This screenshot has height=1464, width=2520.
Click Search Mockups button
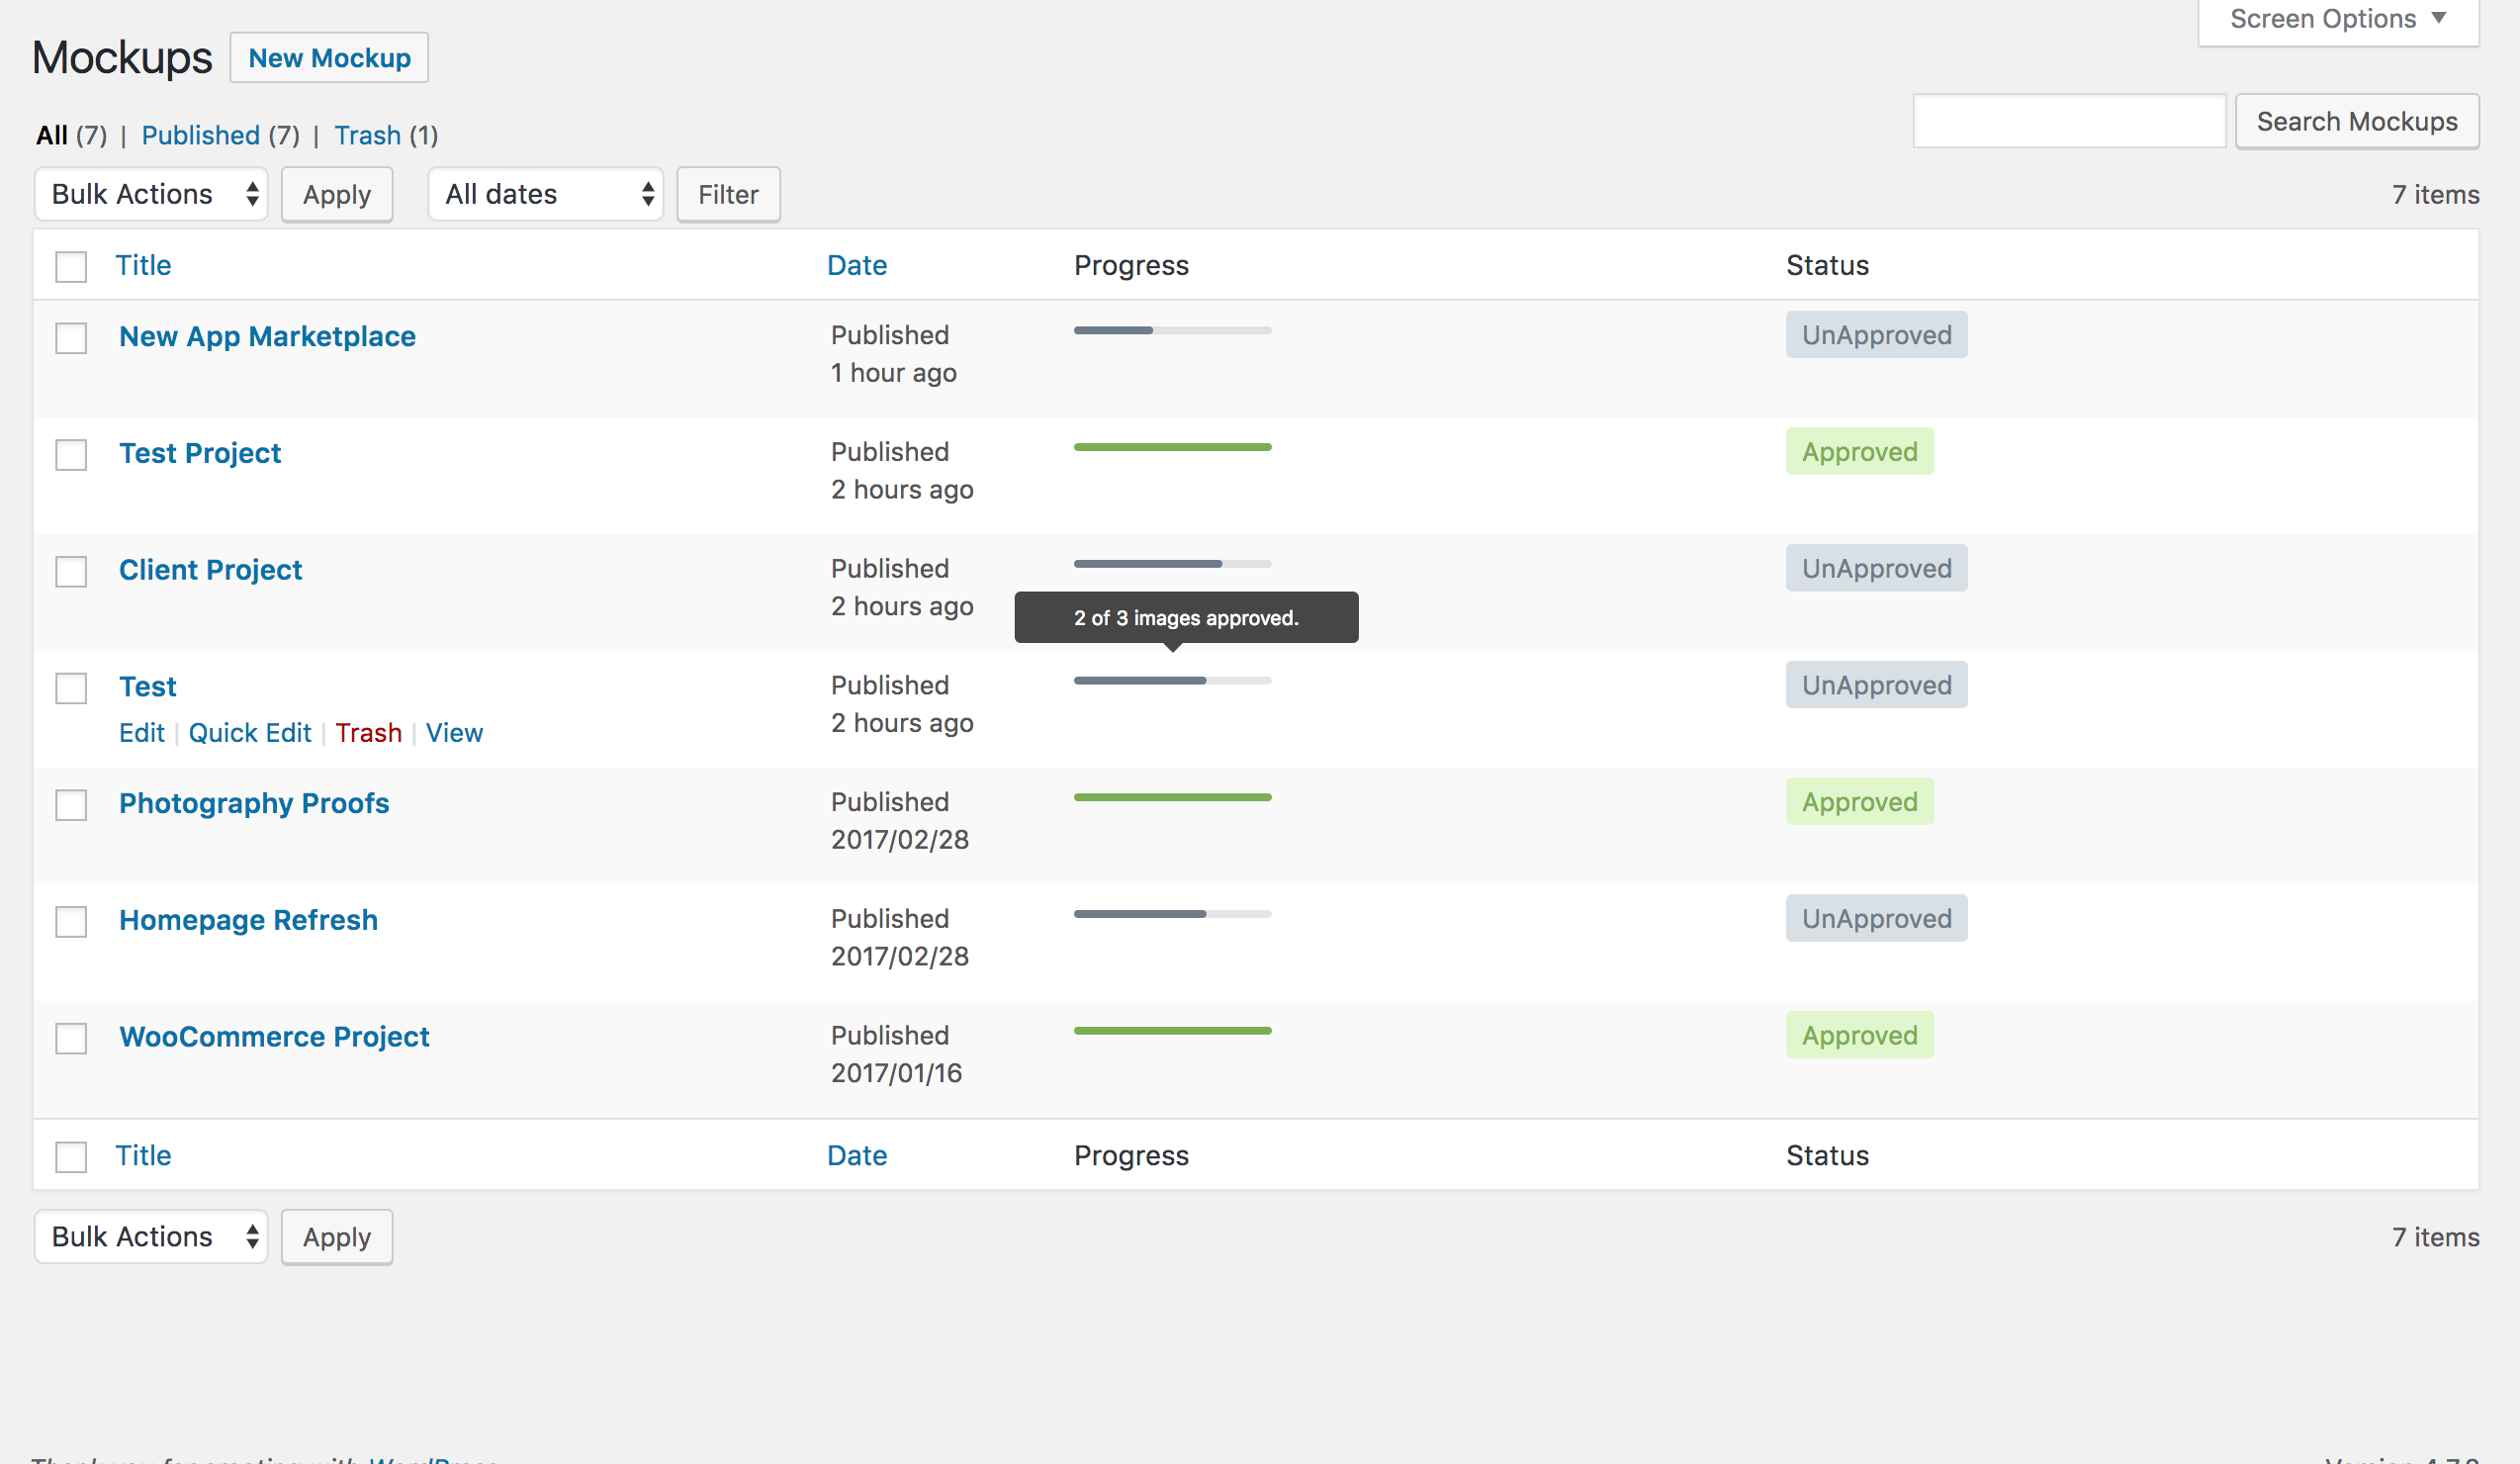point(2356,122)
